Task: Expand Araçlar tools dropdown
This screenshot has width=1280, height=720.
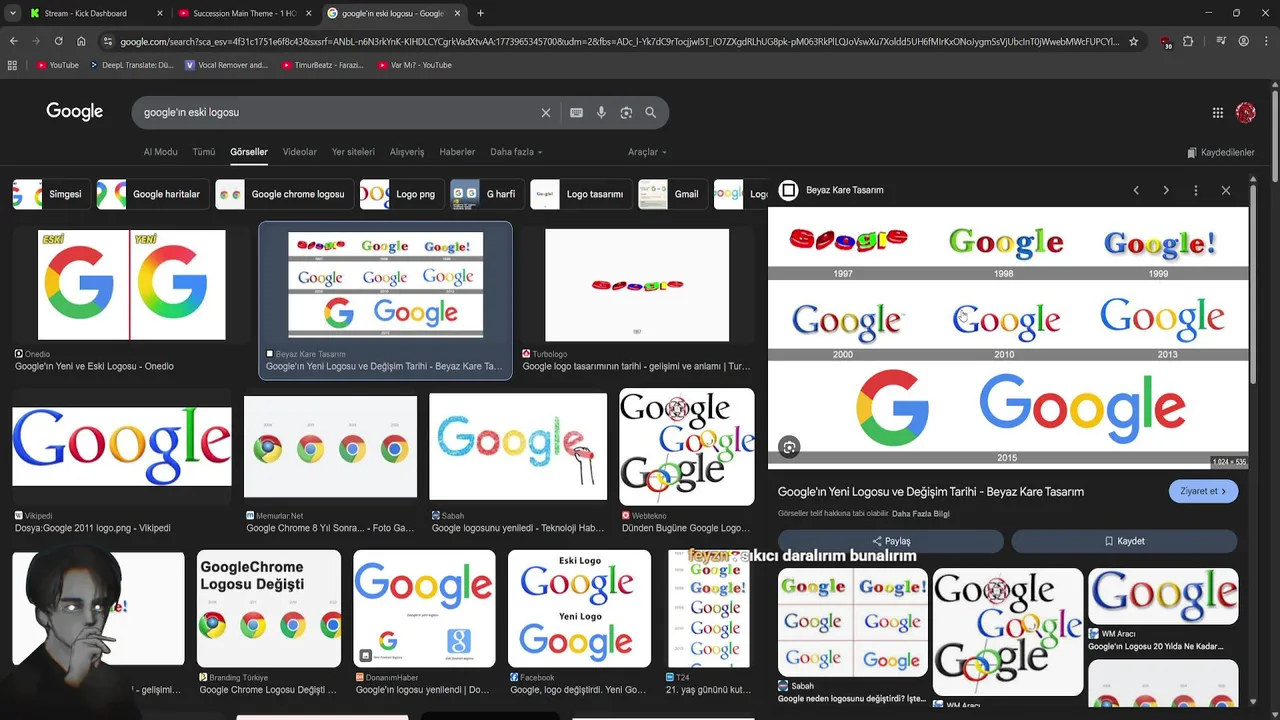Action: [x=647, y=152]
